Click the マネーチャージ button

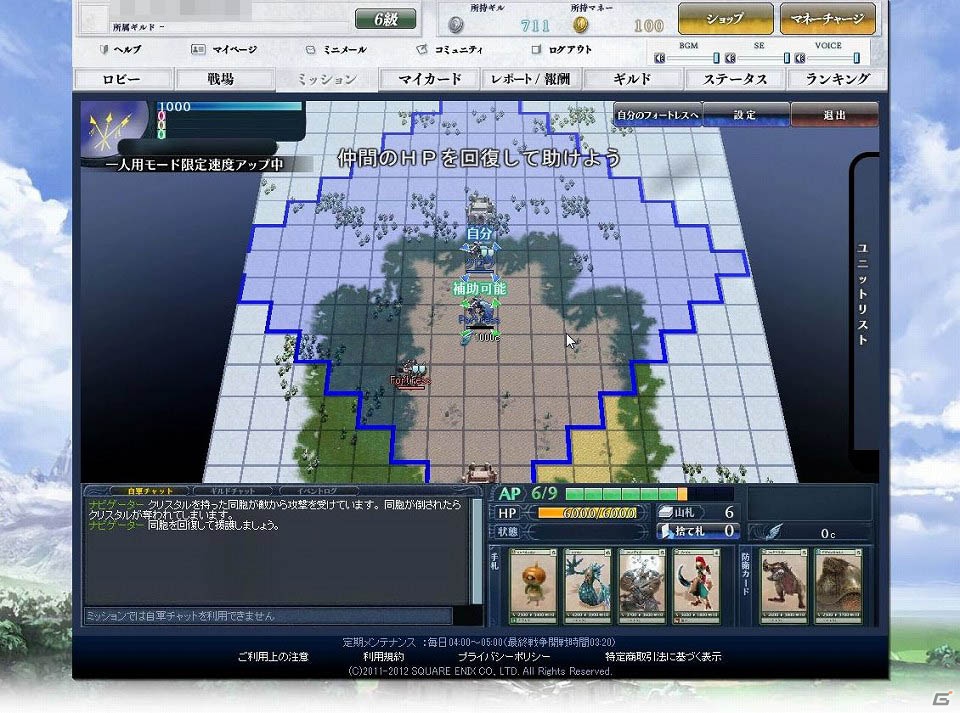[x=827, y=19]
